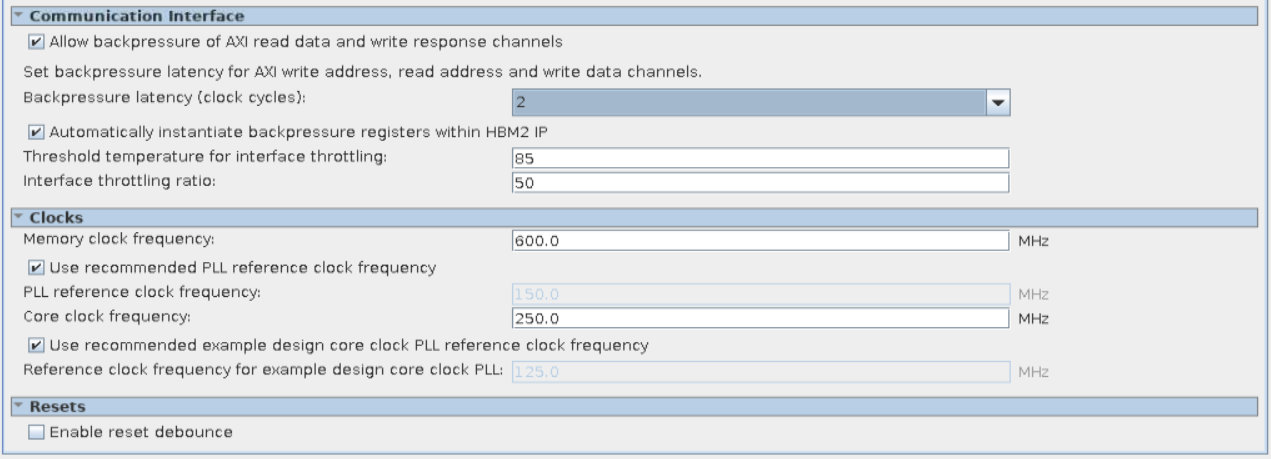
Task: Click the Threshold temperature input field
Action: pyautogui.click(x=759, y=158)
